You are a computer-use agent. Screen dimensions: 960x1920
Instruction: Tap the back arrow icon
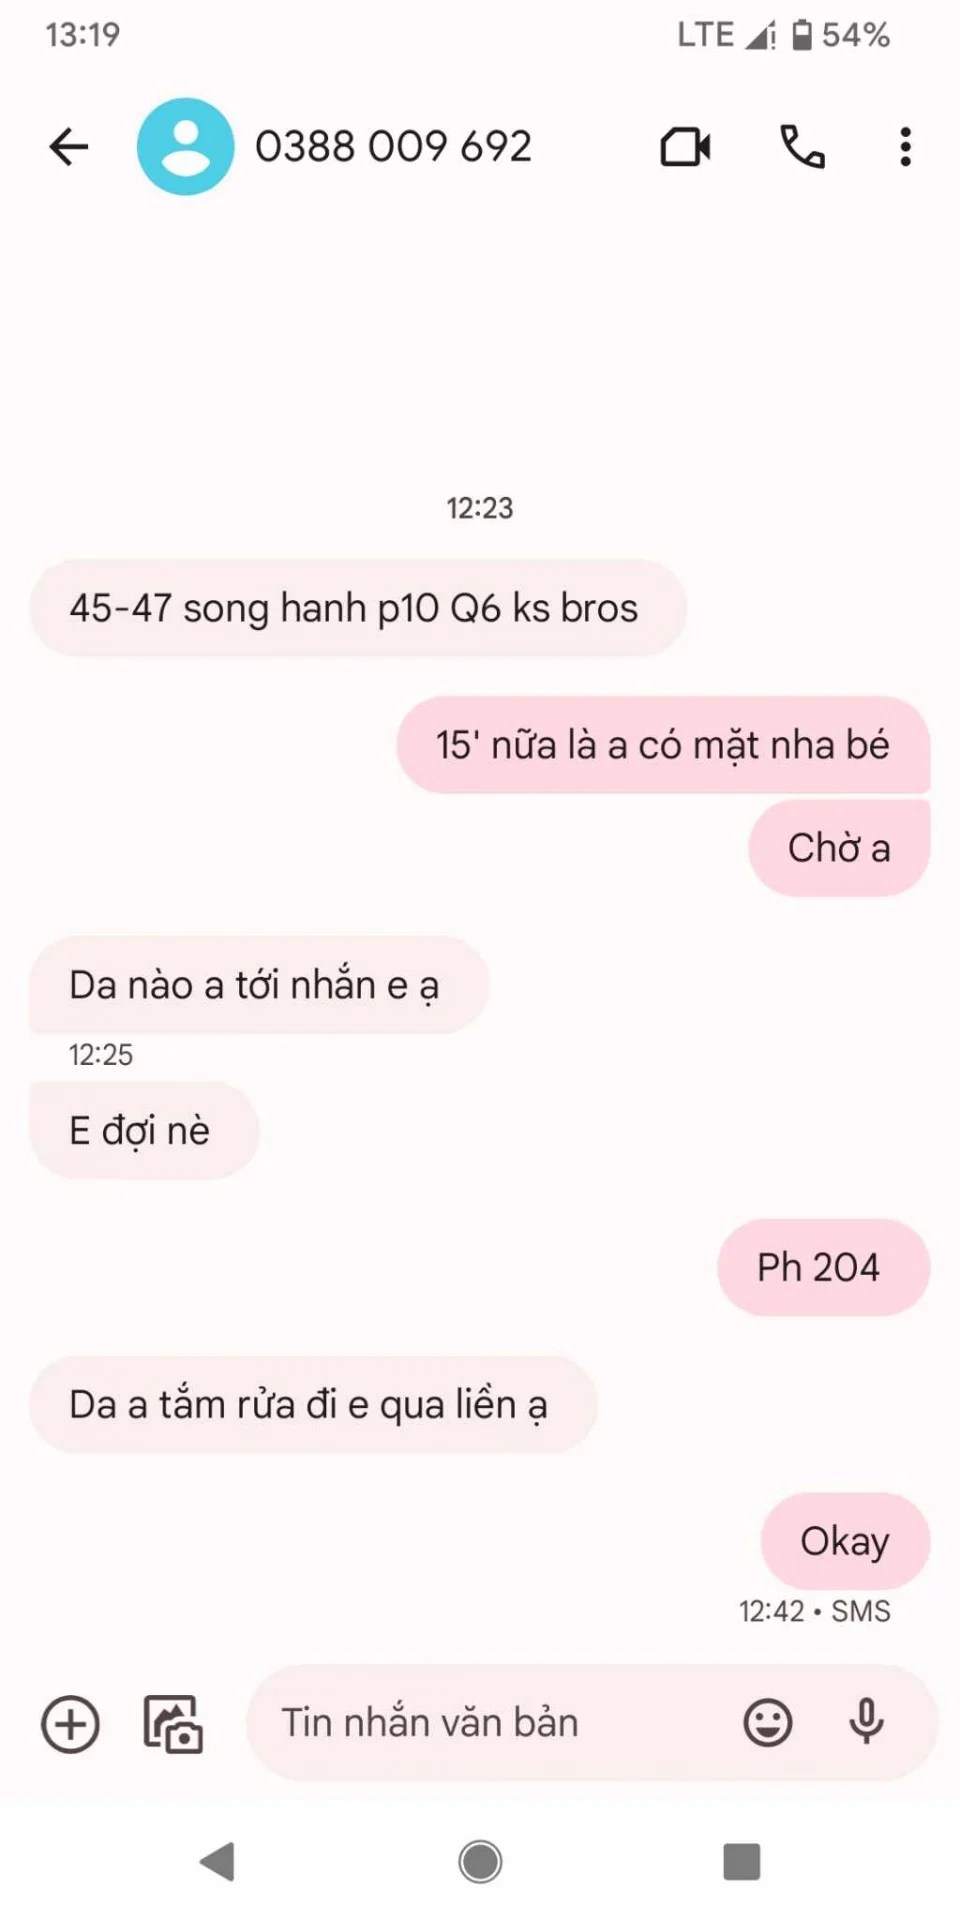[x=69, y=147]
